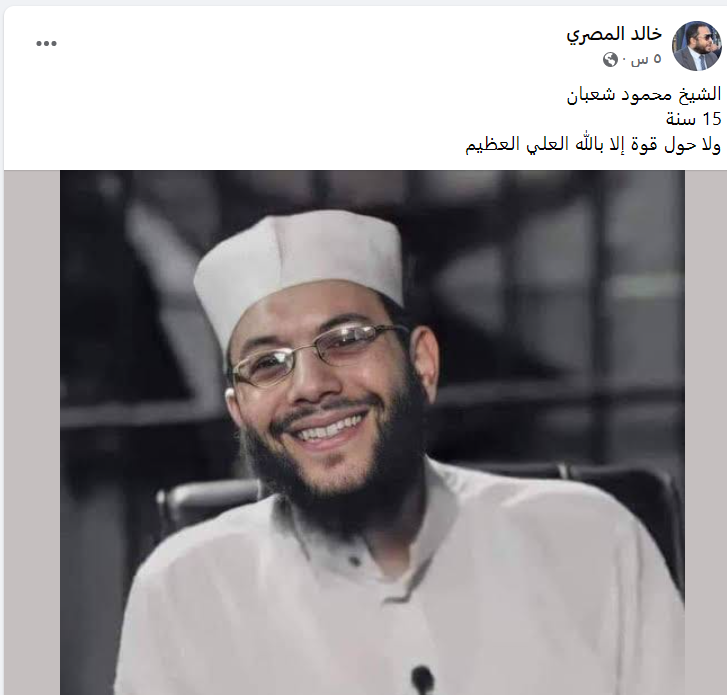Click the post text الشيخ محمود شعبان
This screenshot has height=695, width=727.
click(x=644, y=94)
